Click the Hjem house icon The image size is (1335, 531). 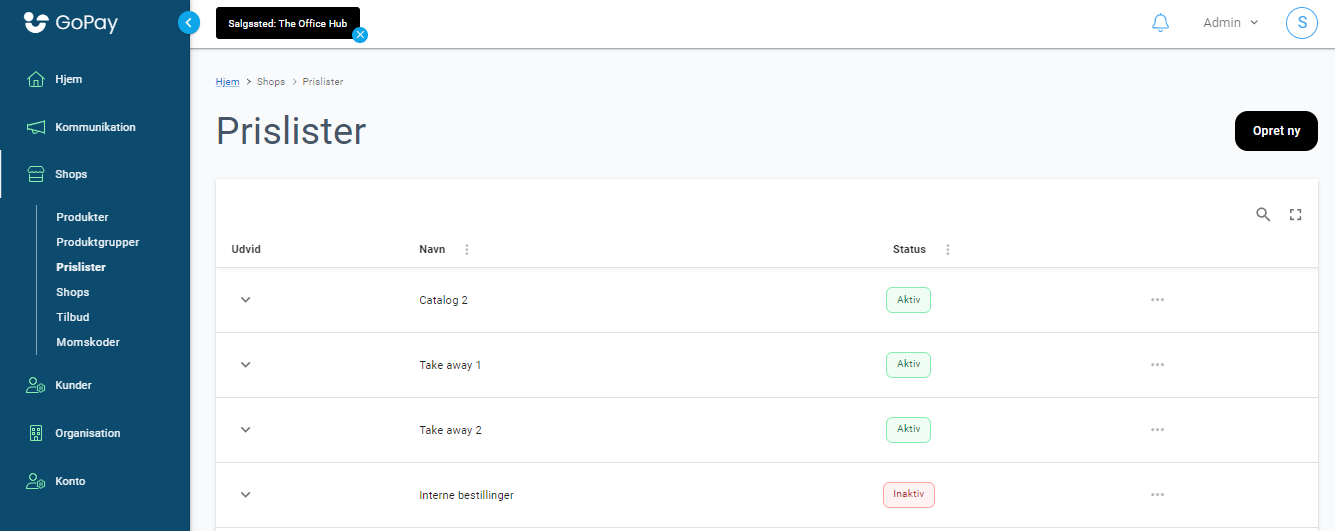[x=36, y=79]
